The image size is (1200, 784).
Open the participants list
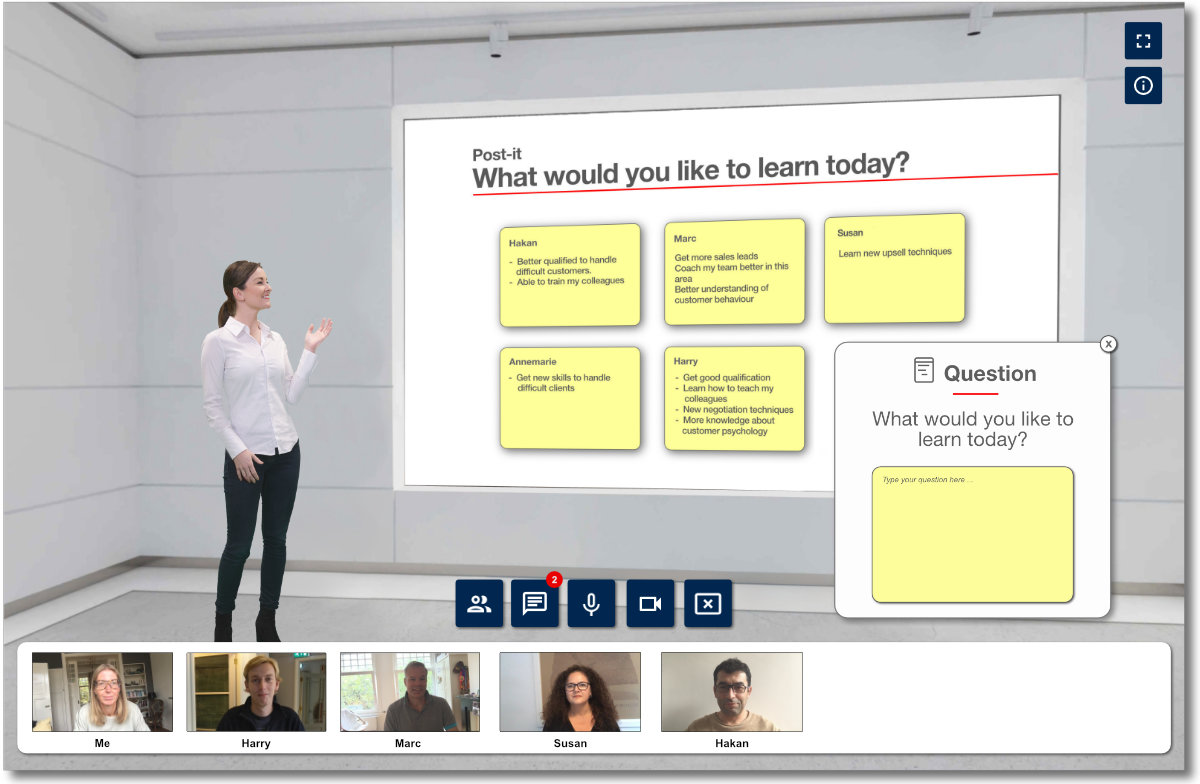[x=479, y=604]
